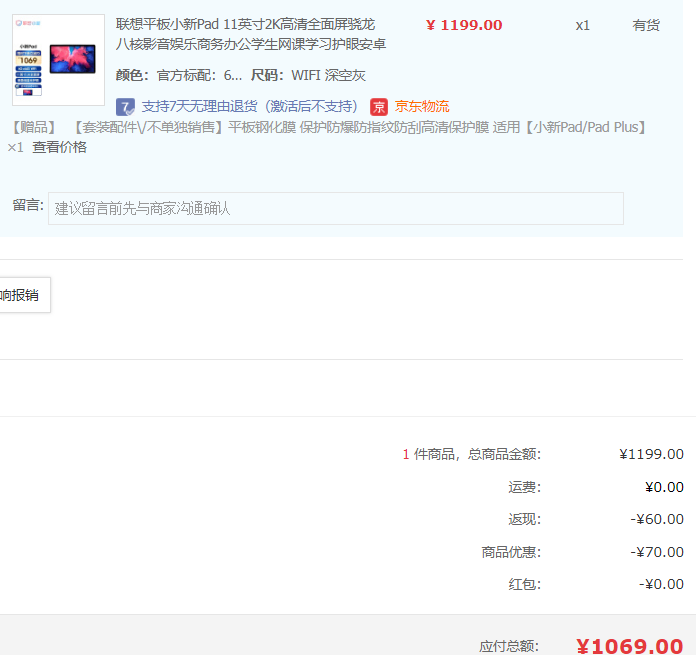Click the blue 7-day return icon
This screenshot has height=655, width=696.
click(125, 107)
